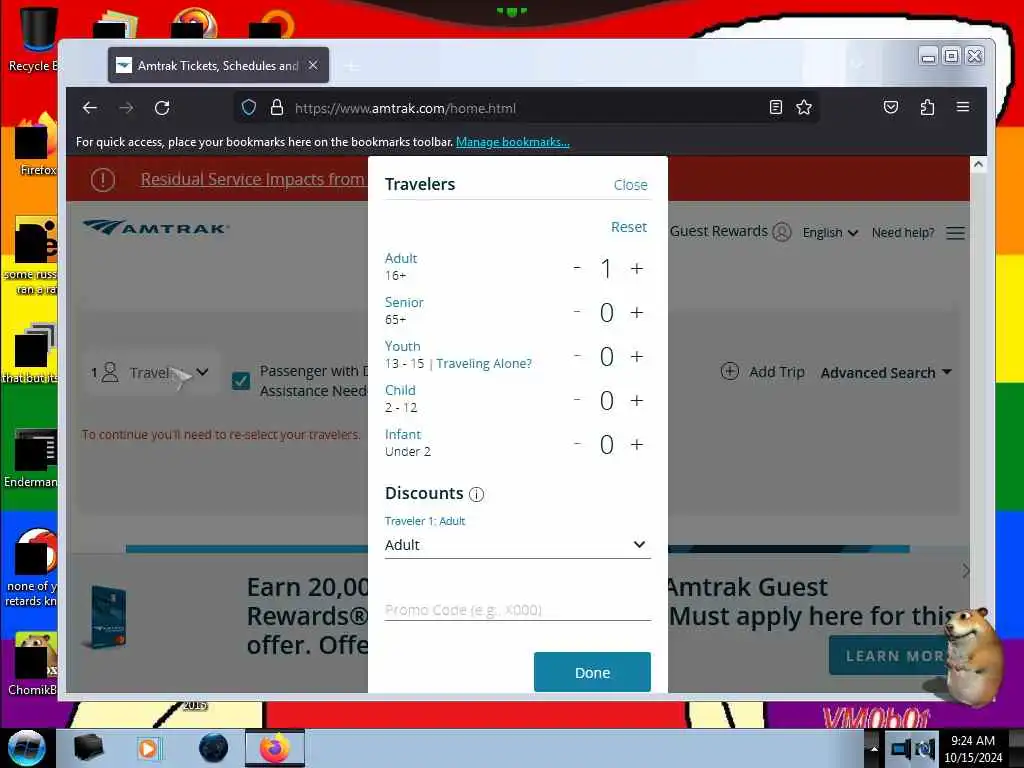This screenshot has width=1024, height=768.
Task: Decrease the Adult traveler count
Action: pyautogui.click(x=577, y=268)
